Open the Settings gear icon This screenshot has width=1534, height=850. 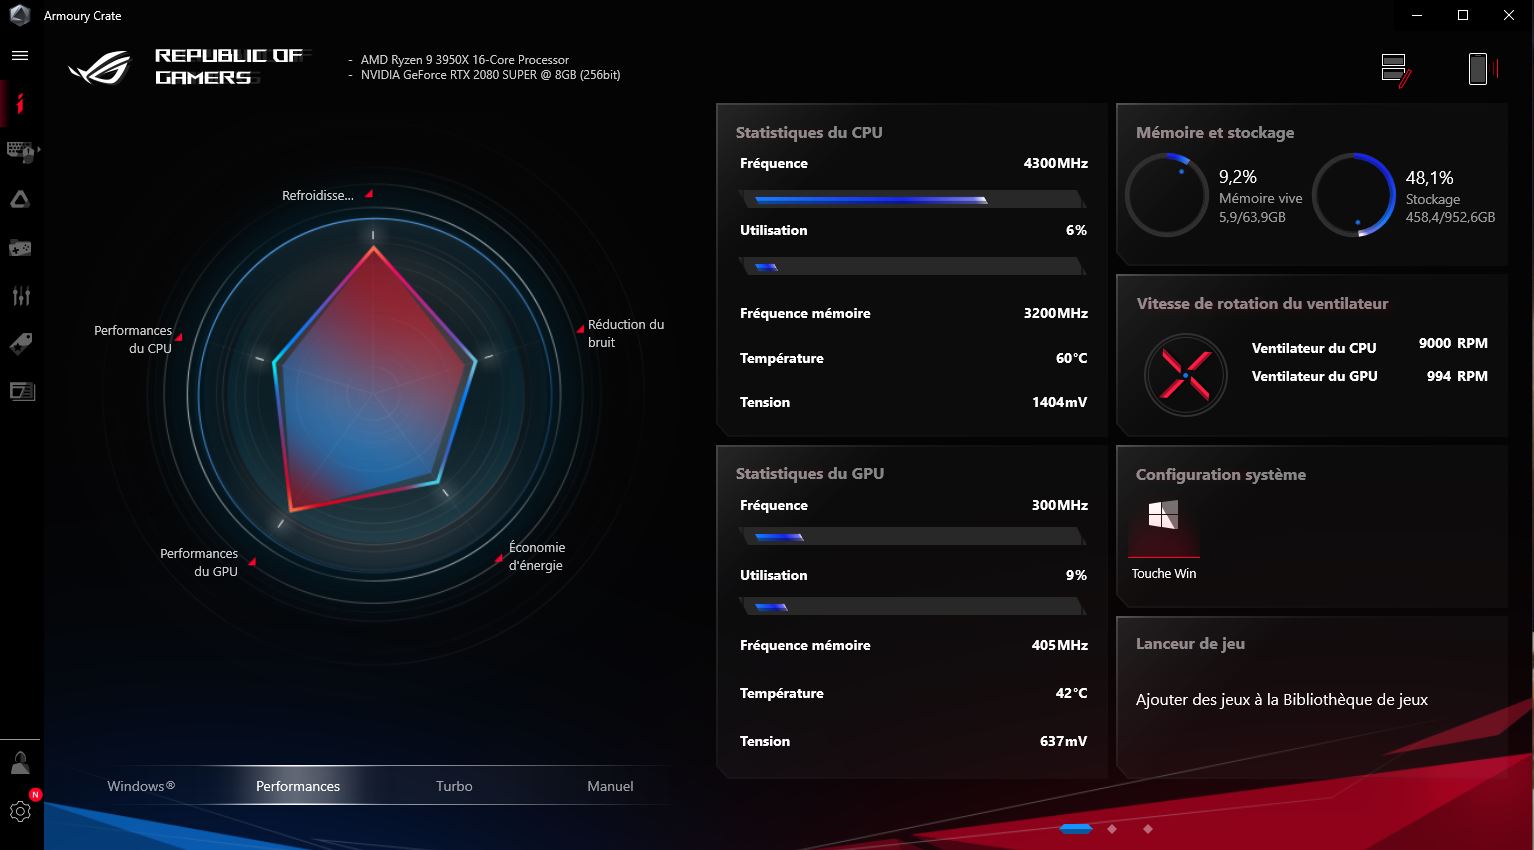point(20,812)
